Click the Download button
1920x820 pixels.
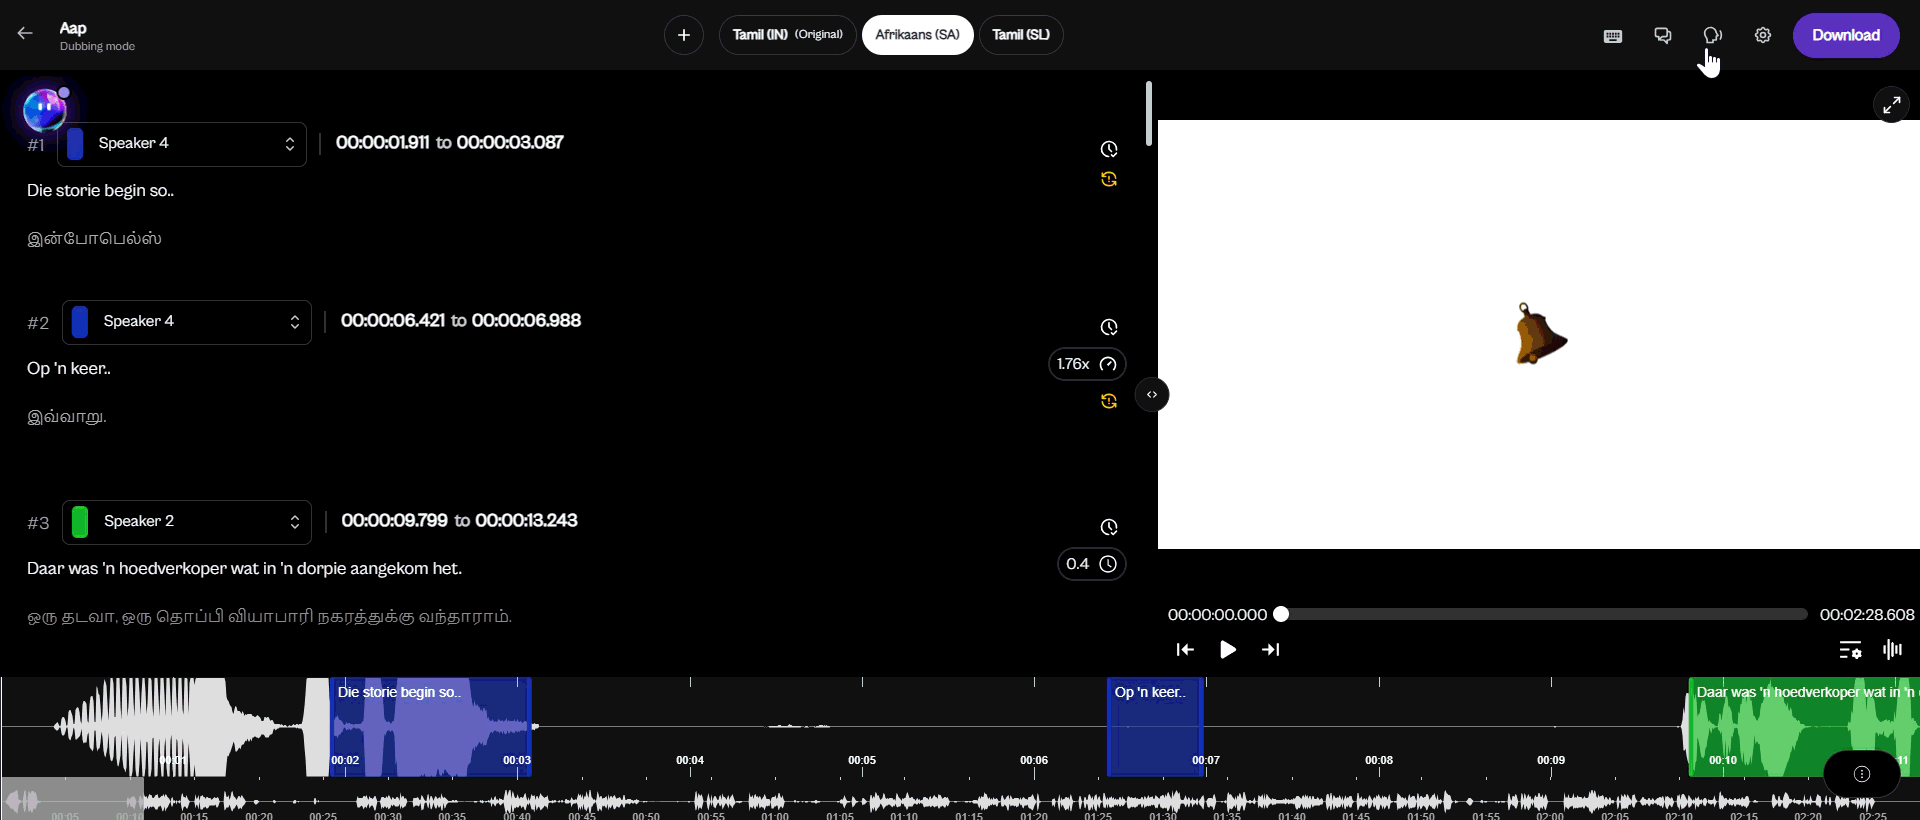[1845, 36]
